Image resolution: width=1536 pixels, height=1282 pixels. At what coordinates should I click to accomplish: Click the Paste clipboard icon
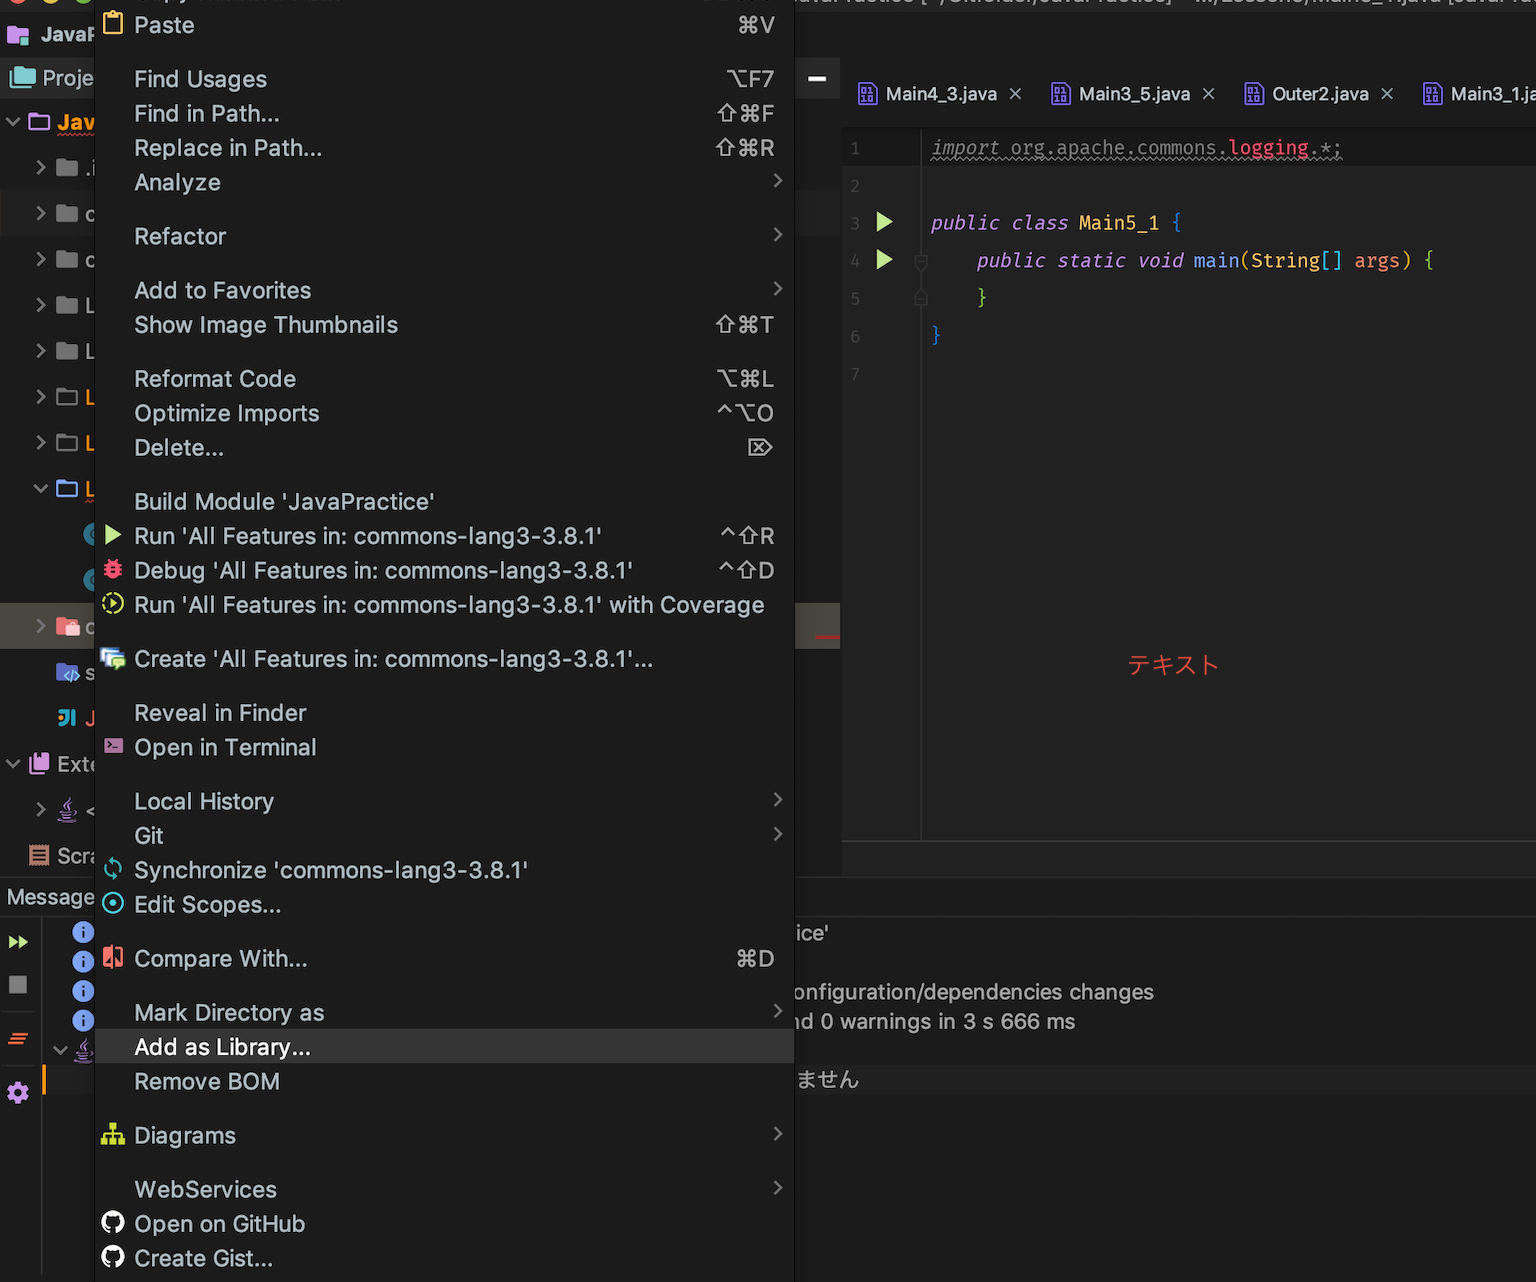(113, 23)
